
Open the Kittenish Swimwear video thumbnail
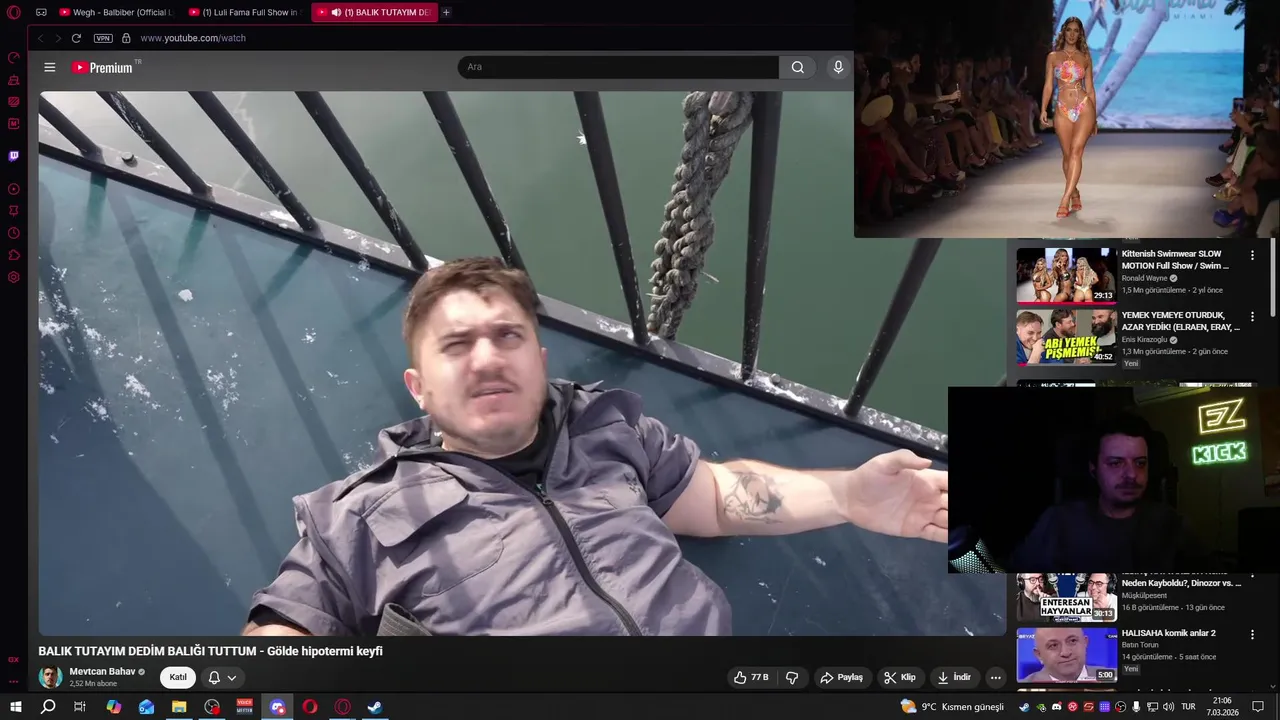[x=1066, y=275]
